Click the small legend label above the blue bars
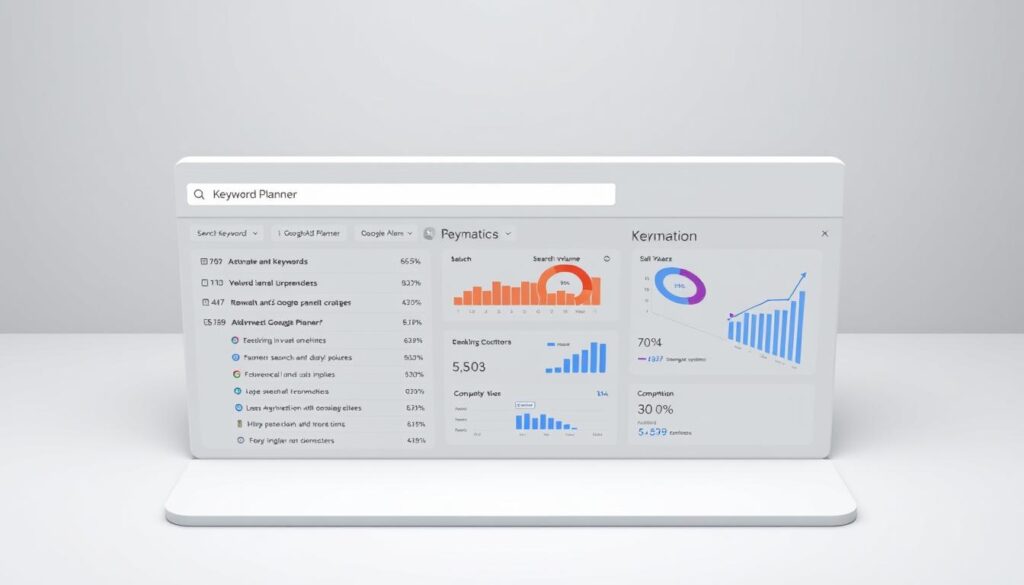 tap(558, 344)
